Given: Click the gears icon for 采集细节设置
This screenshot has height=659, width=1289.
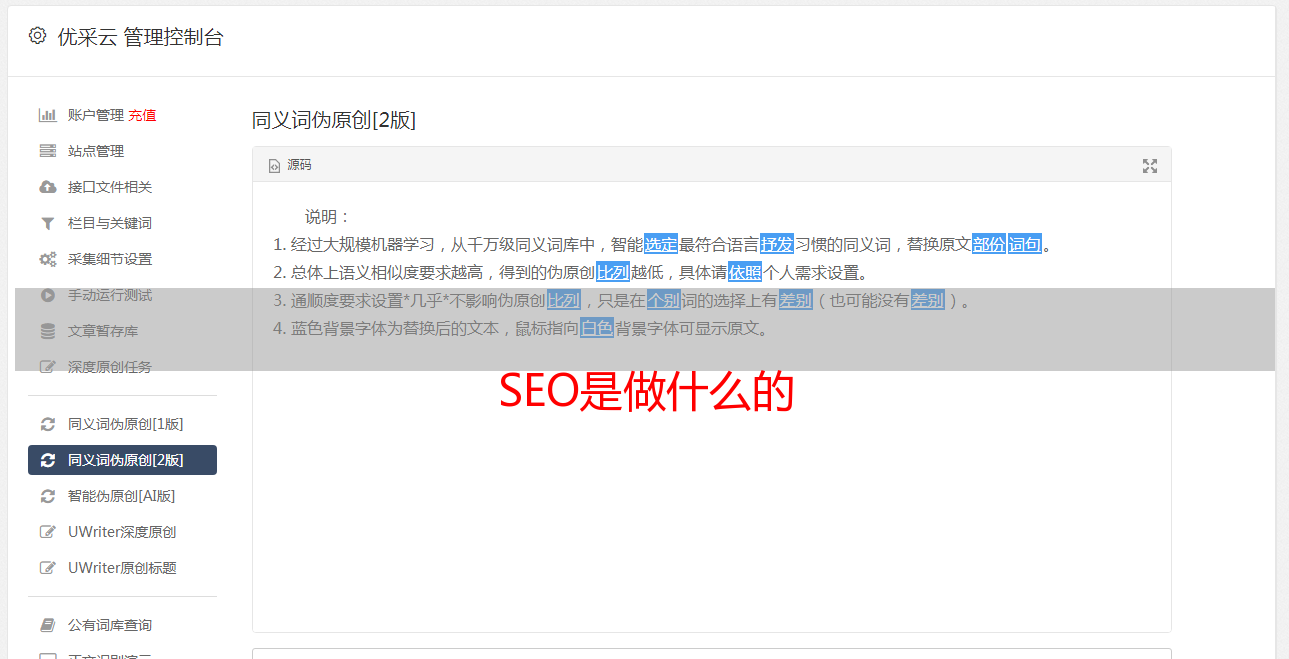Looking at the screenshot, I should 47,259.
